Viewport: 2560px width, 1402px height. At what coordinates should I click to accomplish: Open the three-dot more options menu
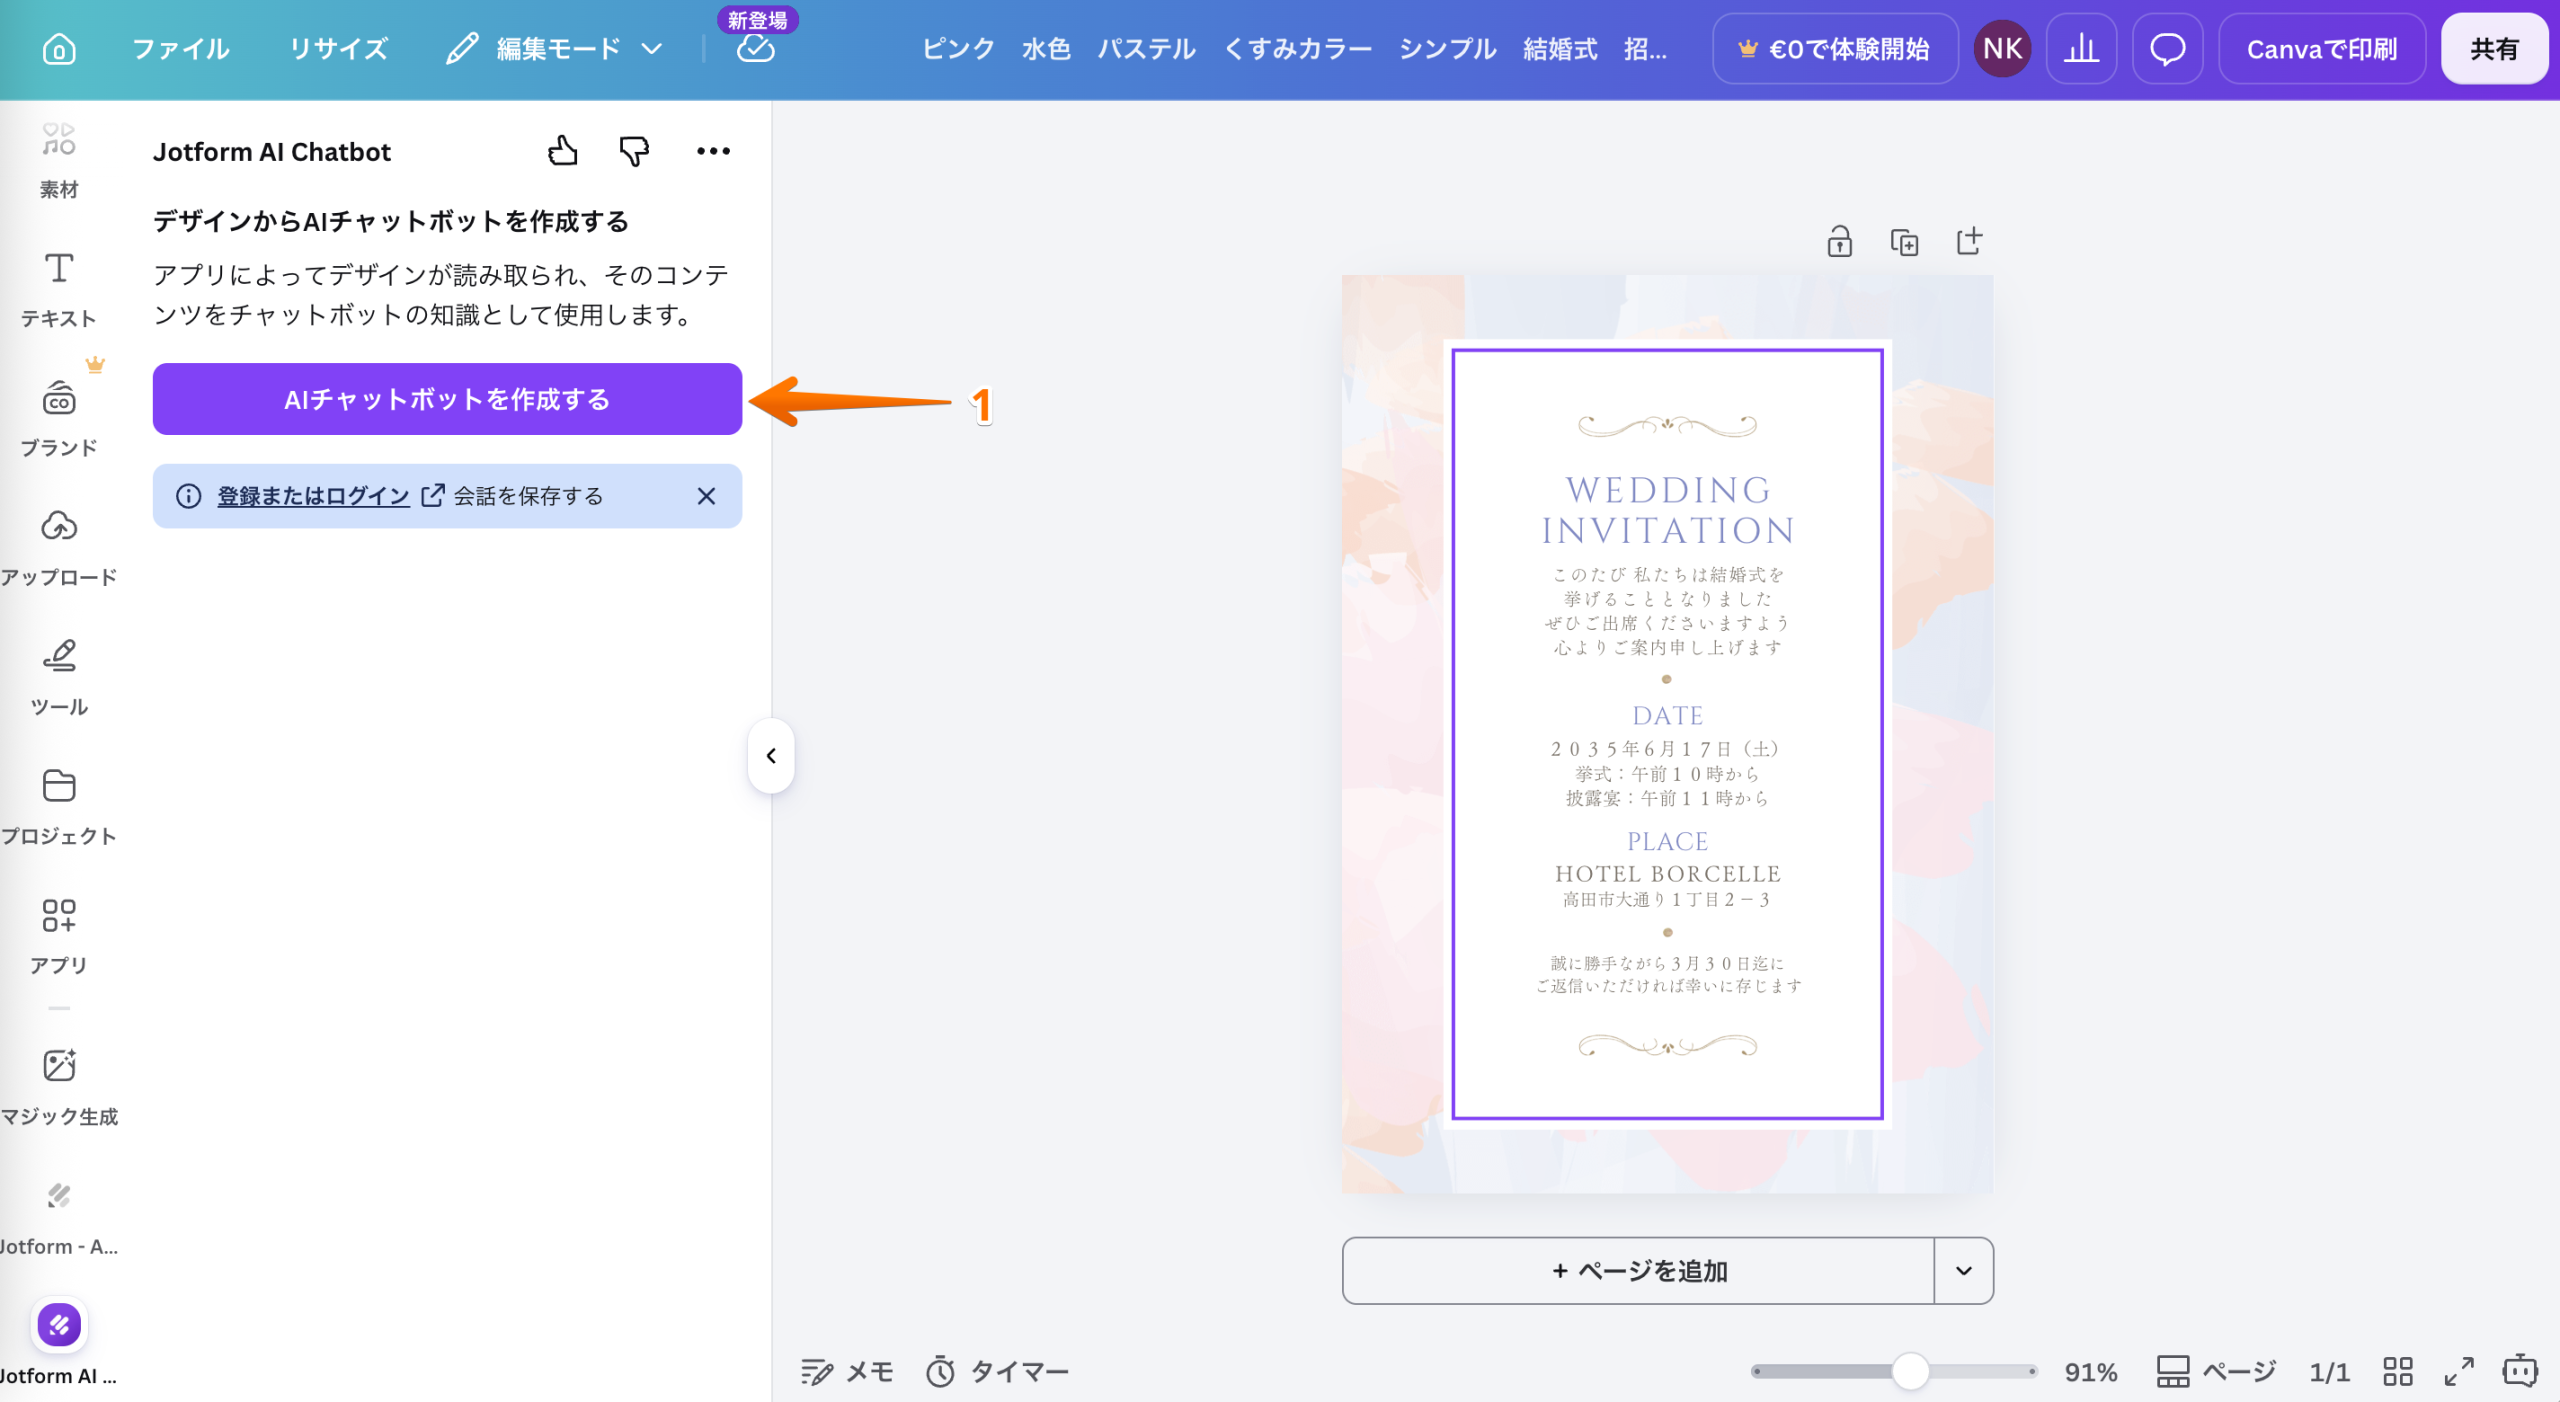[x=713, y=151]
